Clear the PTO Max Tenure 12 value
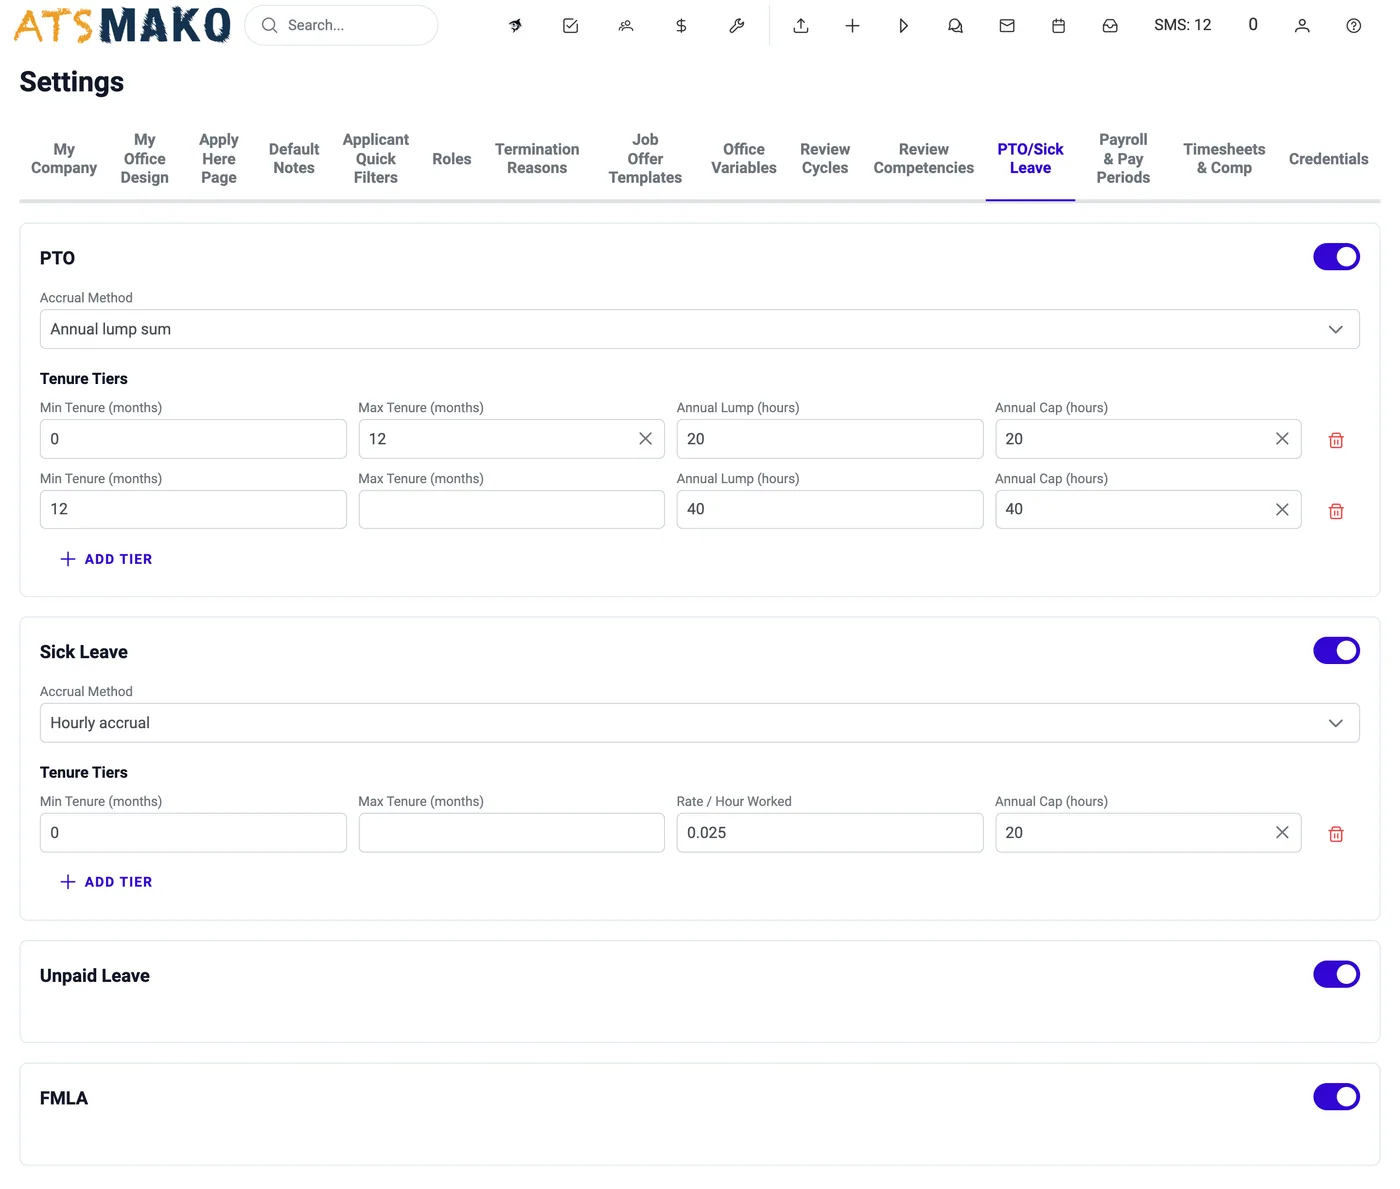Image resolution: width=1400 pixels, height=1189 pixels. pos(645,439)
